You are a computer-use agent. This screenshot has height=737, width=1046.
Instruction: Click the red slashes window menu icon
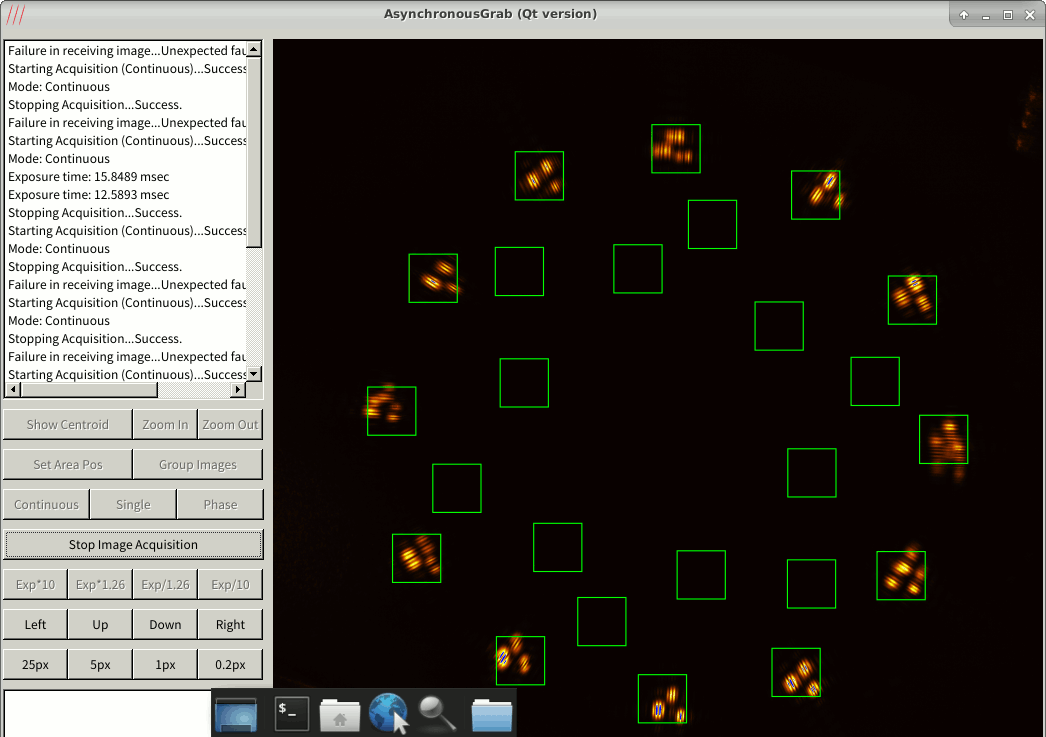pyautogui.click(x=15, y=14)
